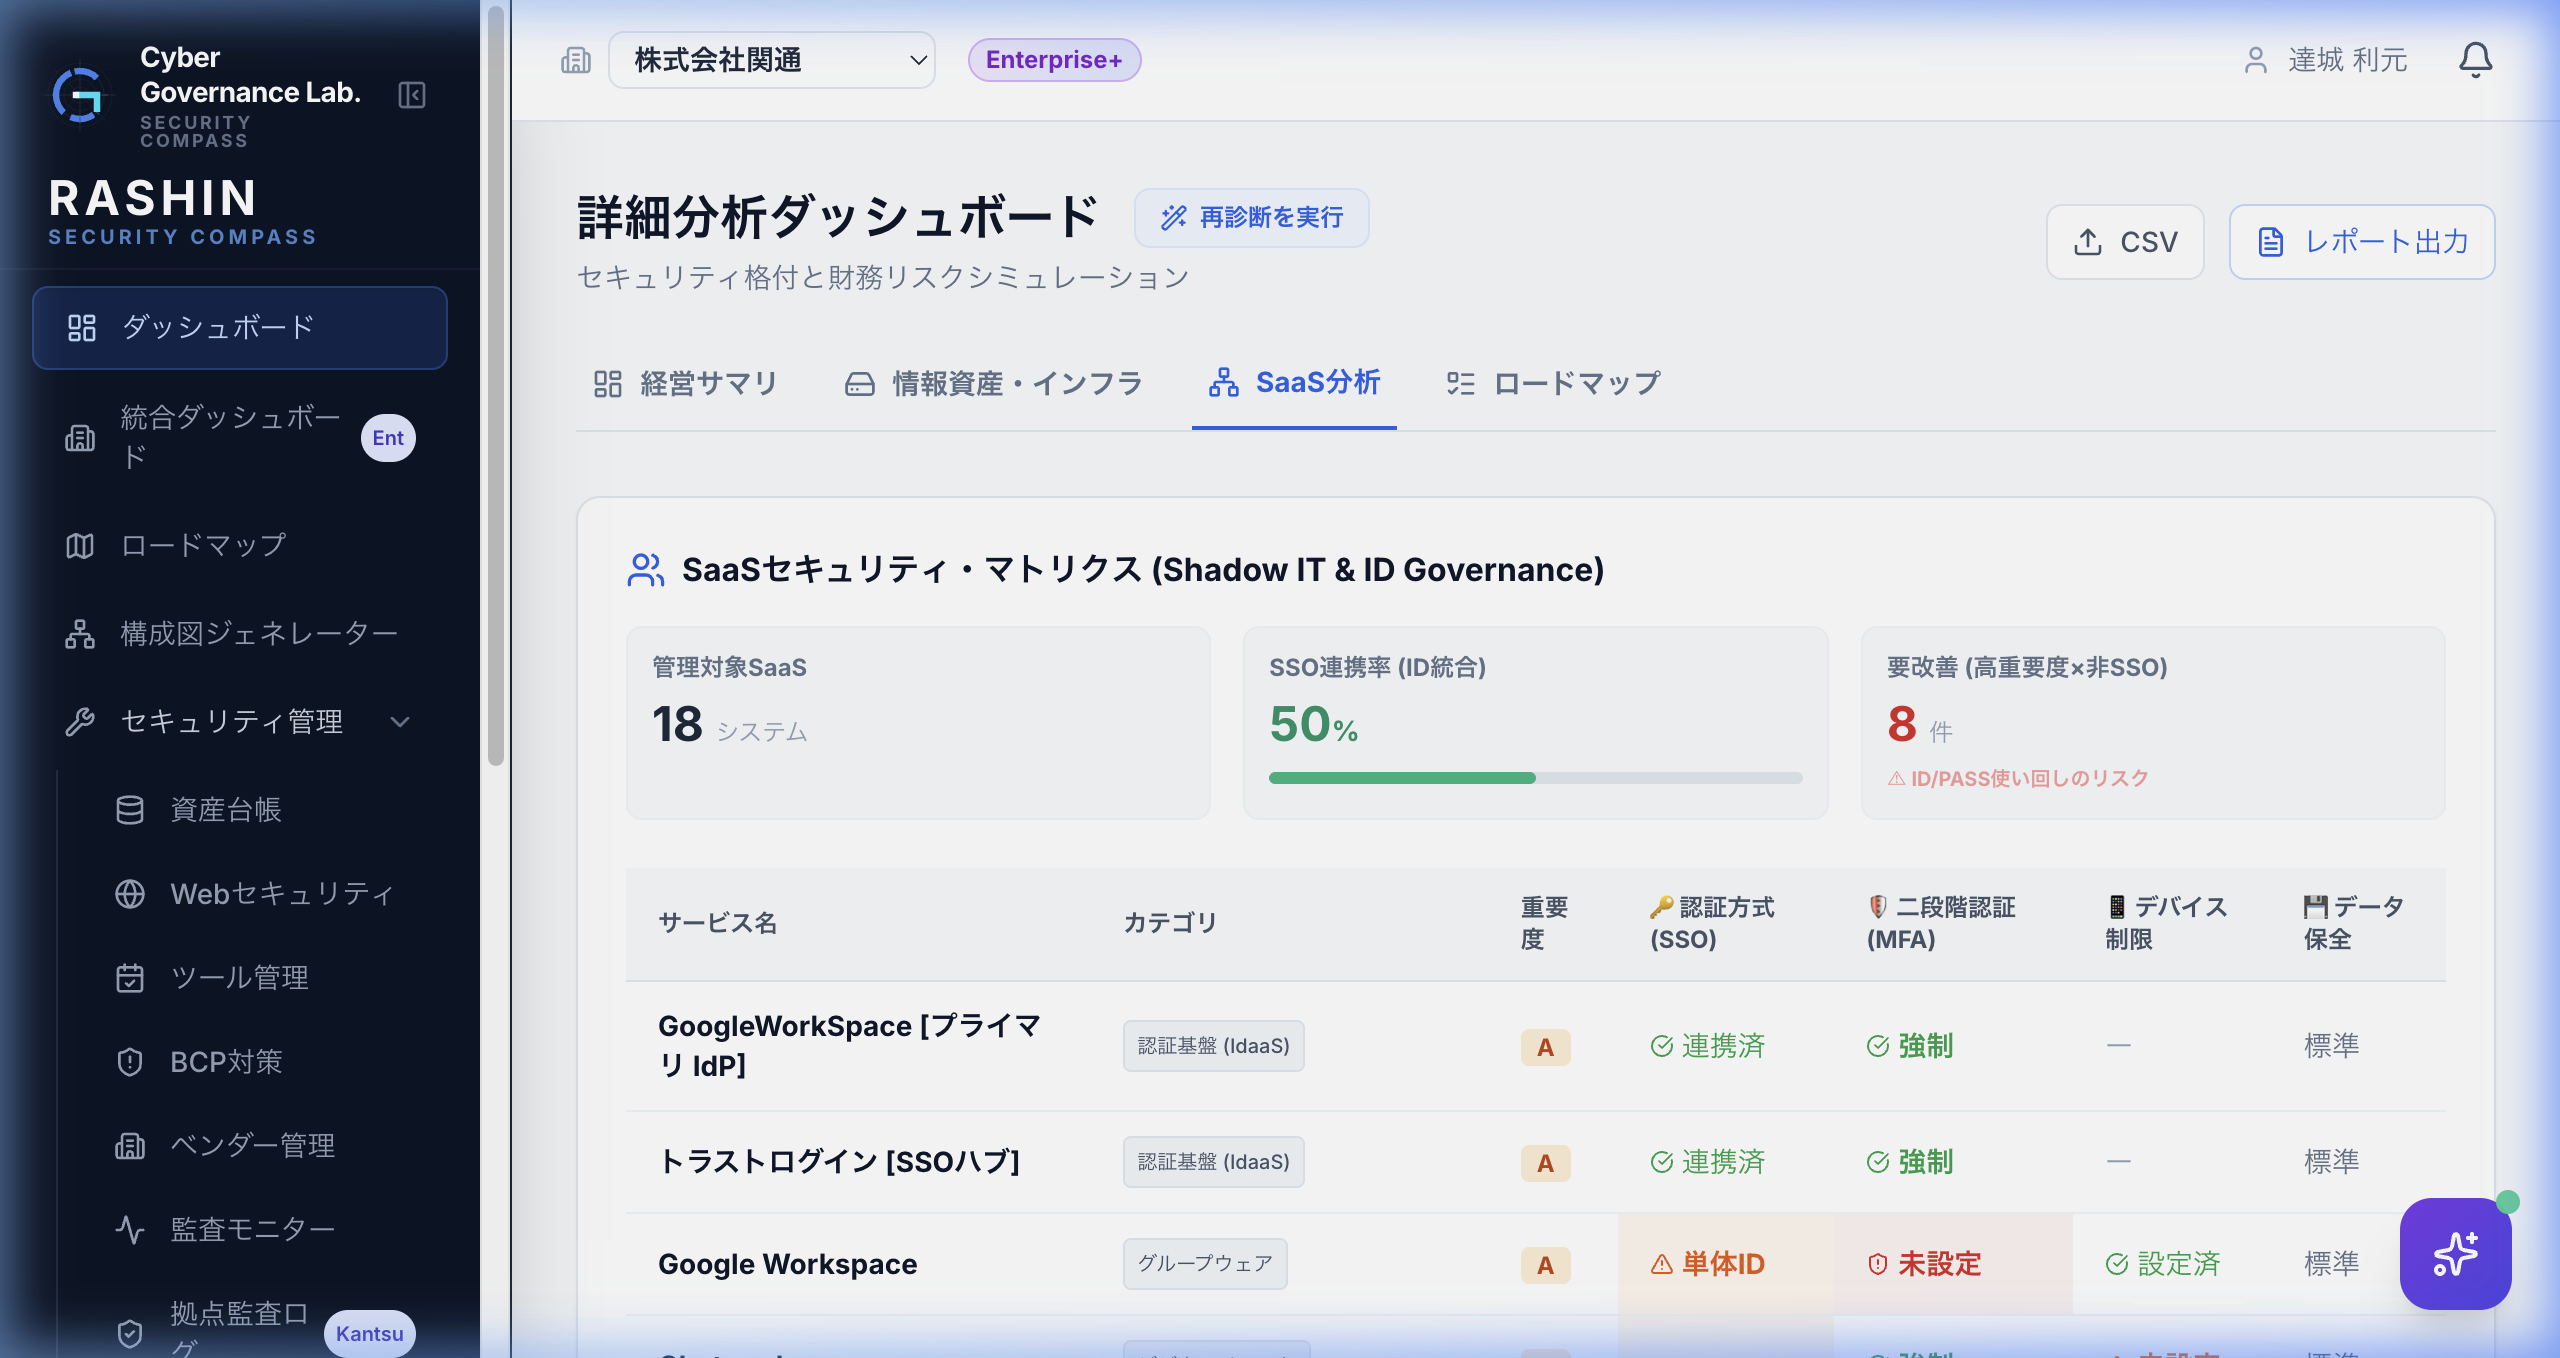Viewport: 2560px width, 1358px height.
Task: Click the グループウェア category tag
Action: point(1205,1264)
